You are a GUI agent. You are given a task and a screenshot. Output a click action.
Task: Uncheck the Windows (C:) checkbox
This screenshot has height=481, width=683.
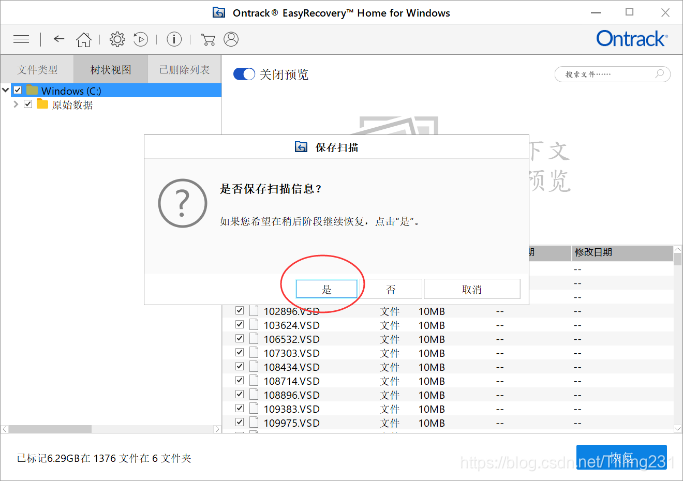[x=17, y=90]
